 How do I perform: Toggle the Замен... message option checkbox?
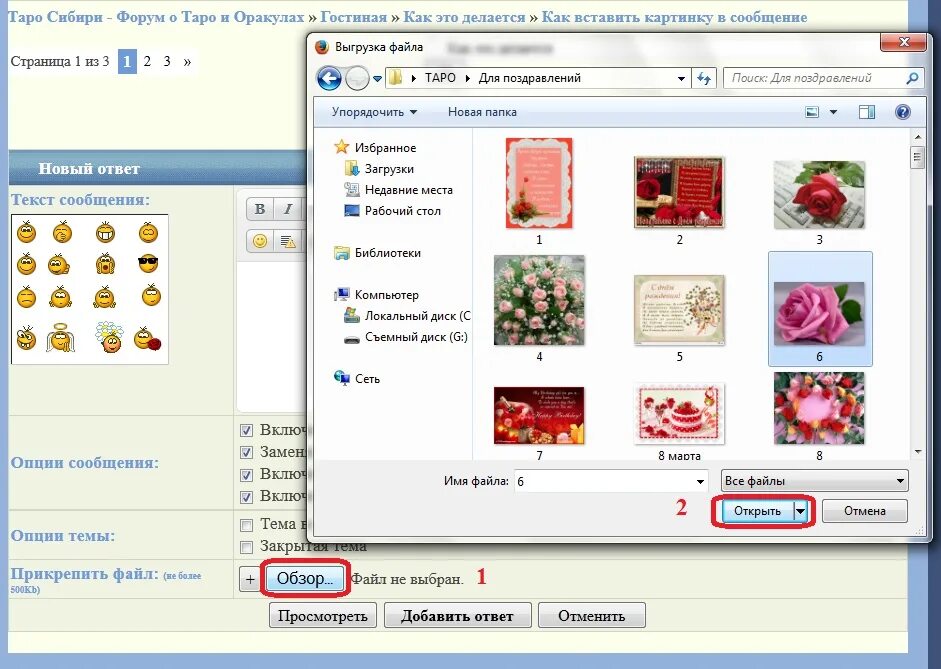(x=246, y=452)
